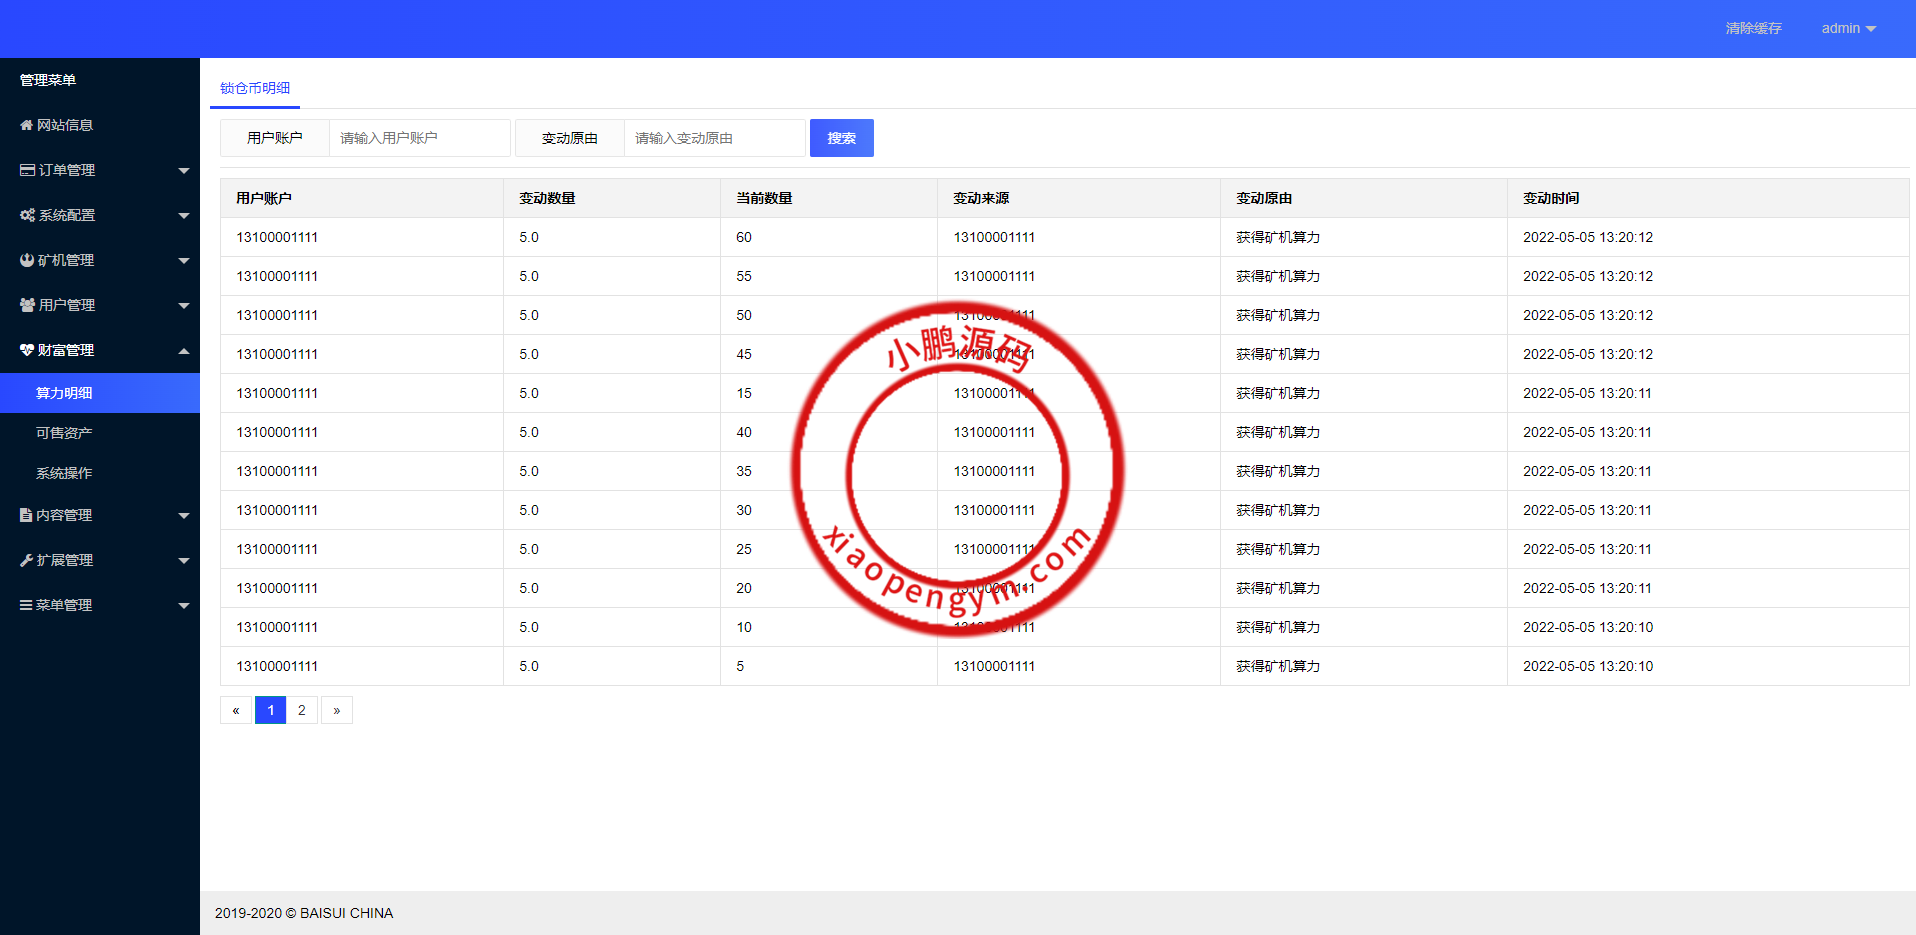This screenshot has width=1916, height=935.
Task: Collapse the 财富管理 section arrow
Action: pos(184,350)
